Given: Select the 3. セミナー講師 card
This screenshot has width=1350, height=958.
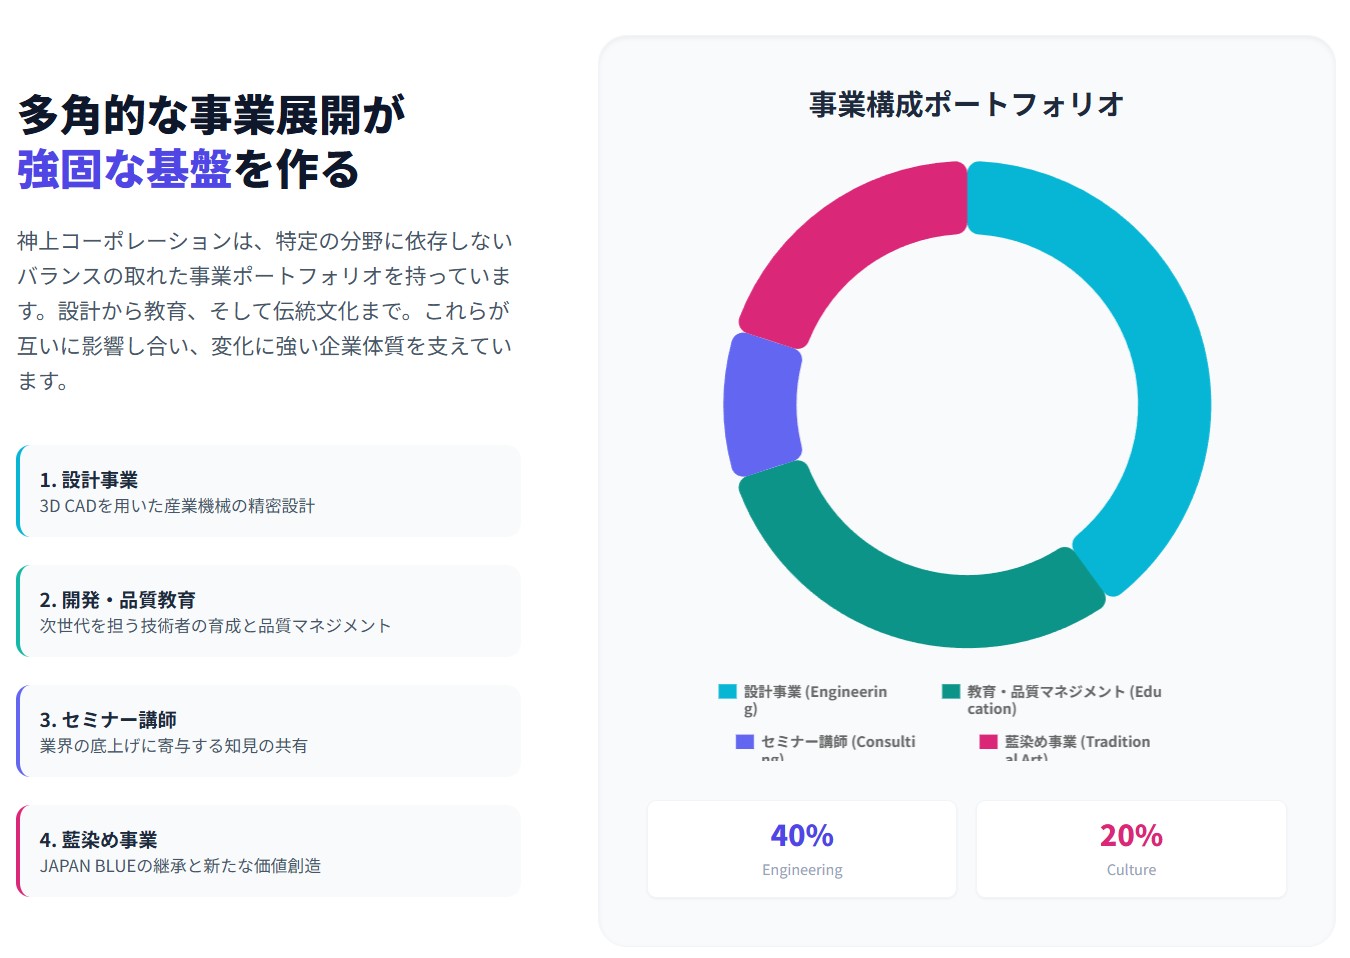Looking at the screenshot, I should [x=269, y=731].
